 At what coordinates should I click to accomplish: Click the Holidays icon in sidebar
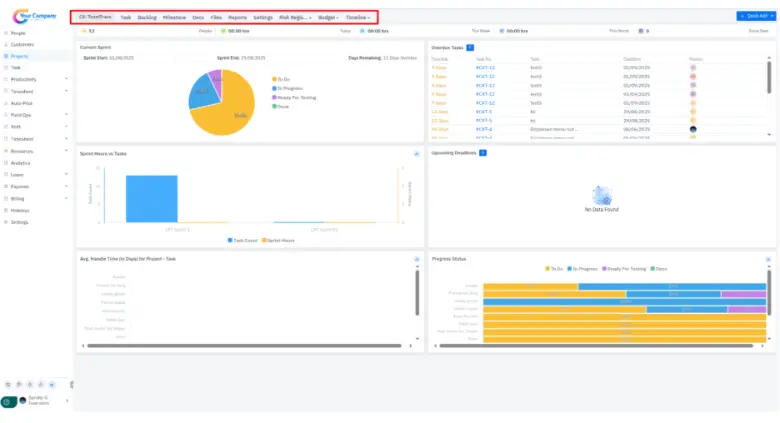pos(6,211)
